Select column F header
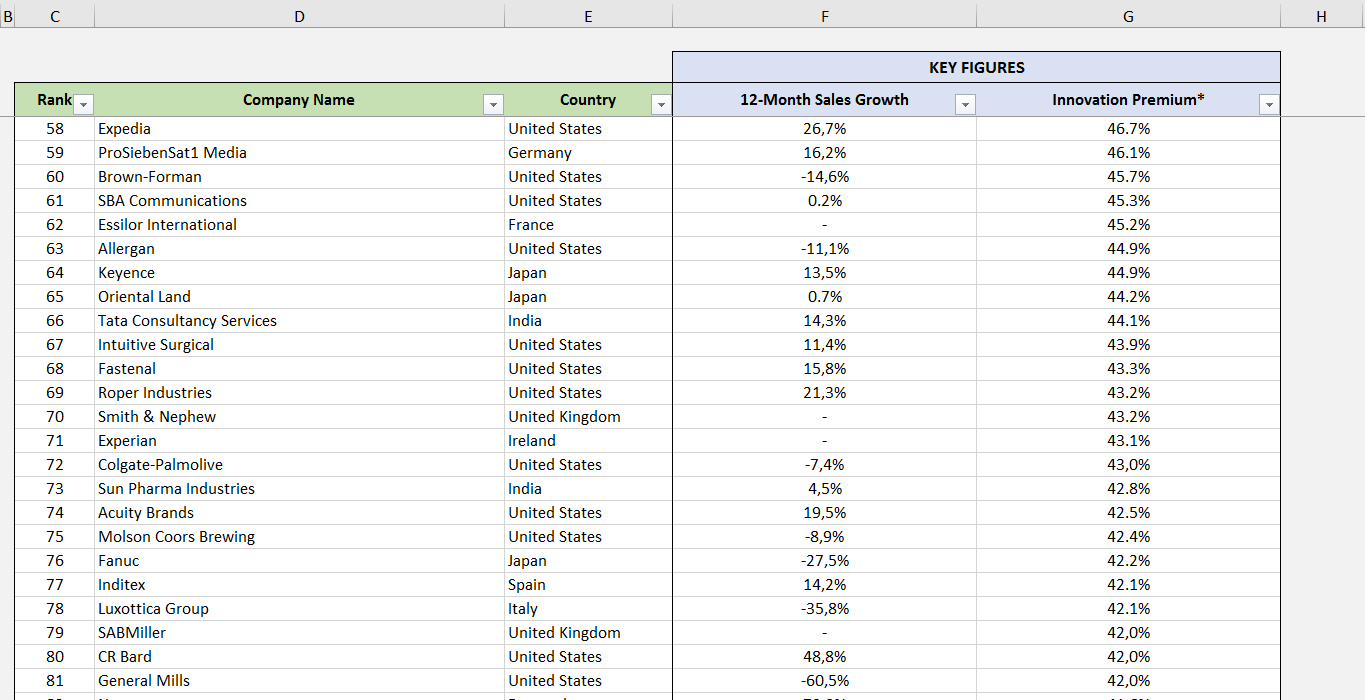This screenshot has width=1365, height=700. click(825, 16)
